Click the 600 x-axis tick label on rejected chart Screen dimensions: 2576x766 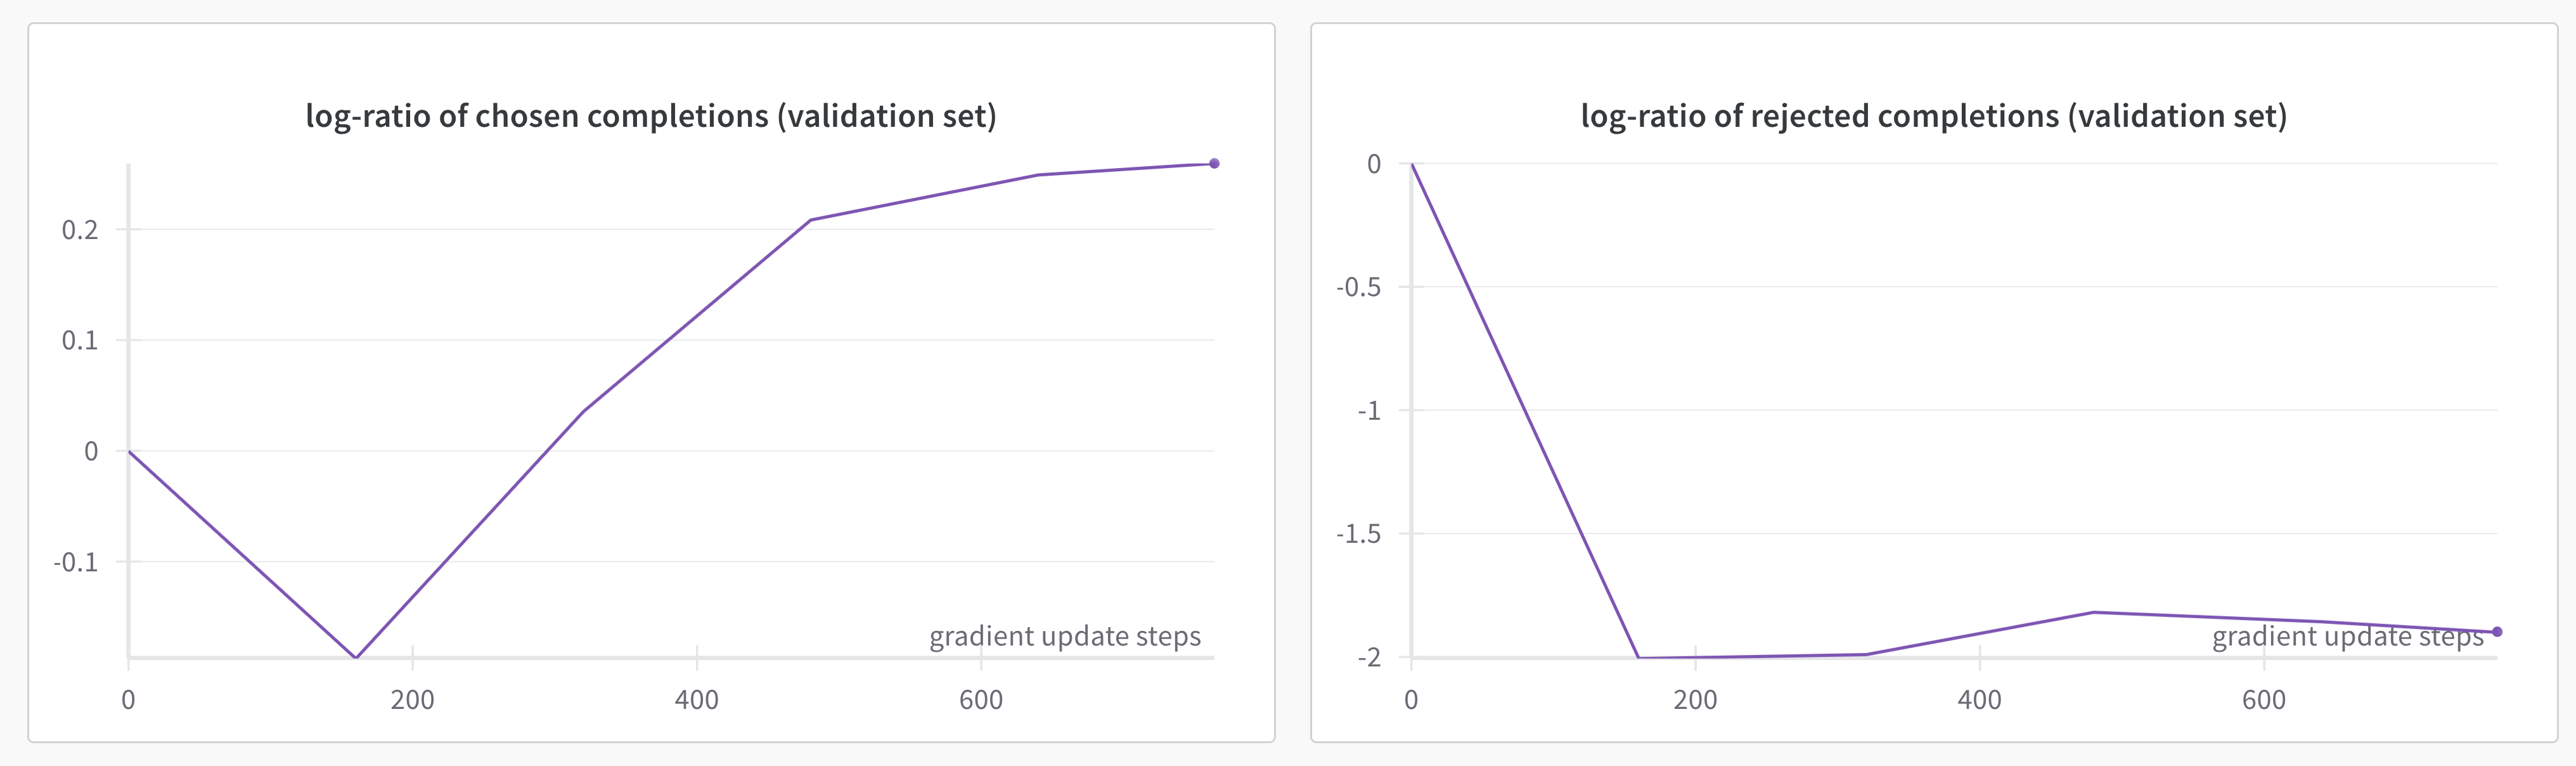tap(2263, 700)
